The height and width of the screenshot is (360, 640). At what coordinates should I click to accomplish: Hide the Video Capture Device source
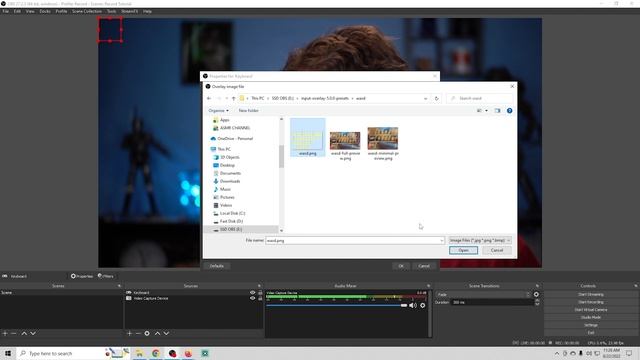pyautogui.click(x=252, y=298)
